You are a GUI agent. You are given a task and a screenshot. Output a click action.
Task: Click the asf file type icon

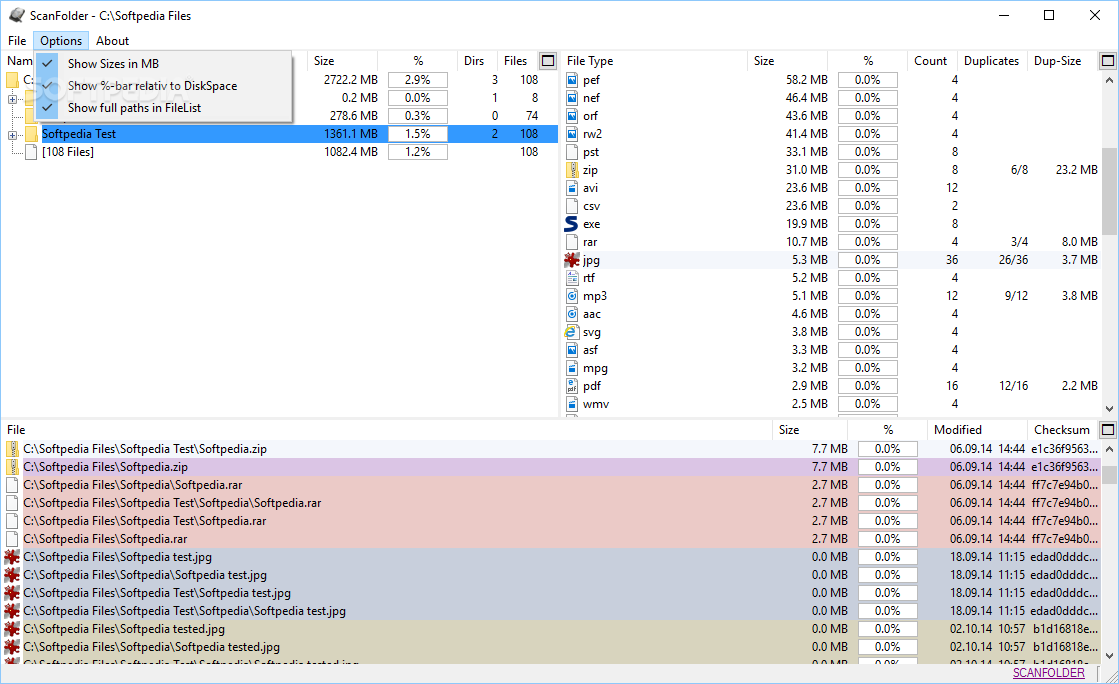572,350
